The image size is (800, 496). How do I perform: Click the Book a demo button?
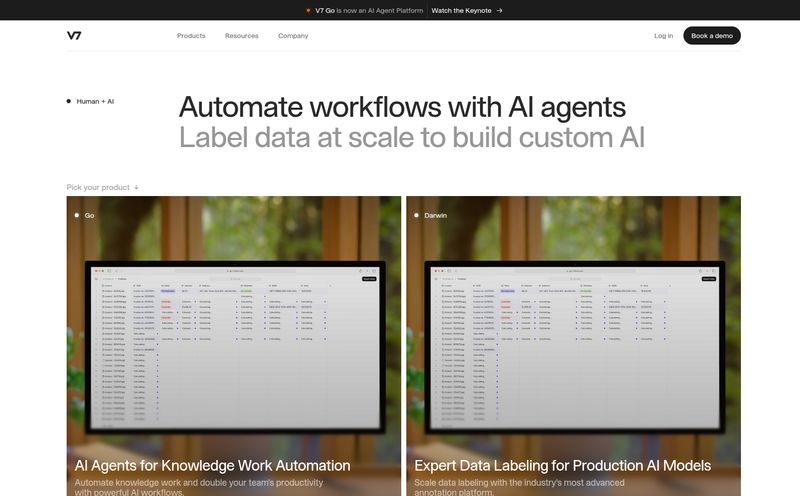pos(712,36)
